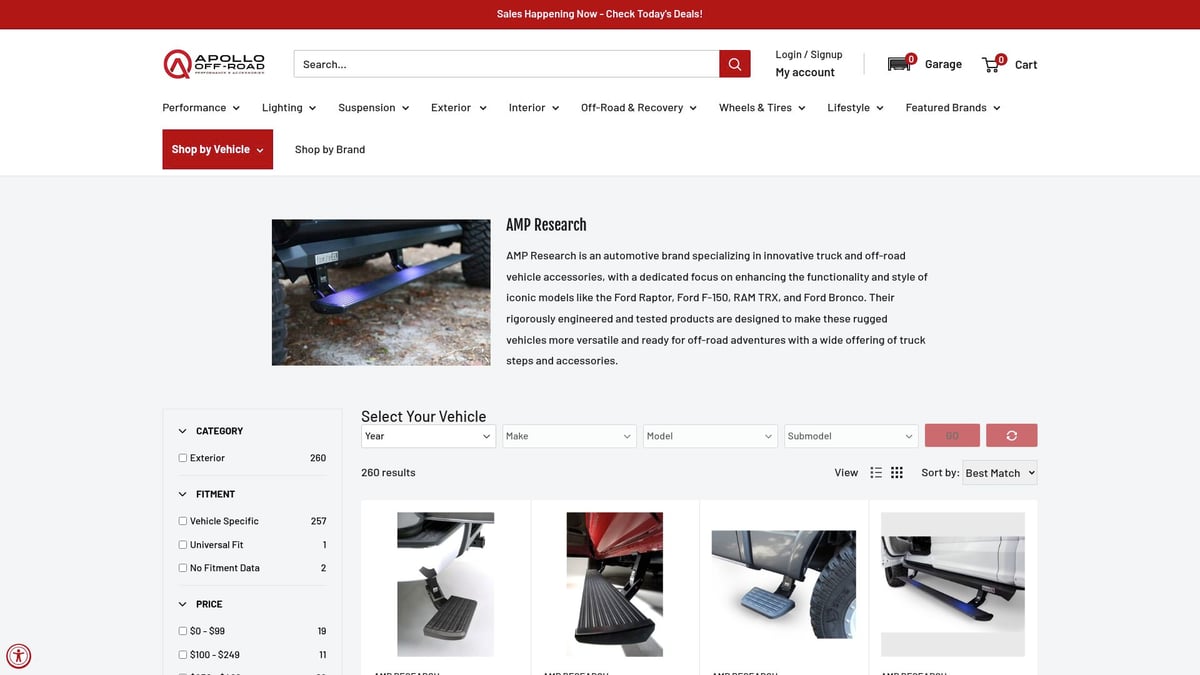This screenshot has width=1200, height=675.
Task: Click the magnifying glass search button
Action: [x=734, y=64]
